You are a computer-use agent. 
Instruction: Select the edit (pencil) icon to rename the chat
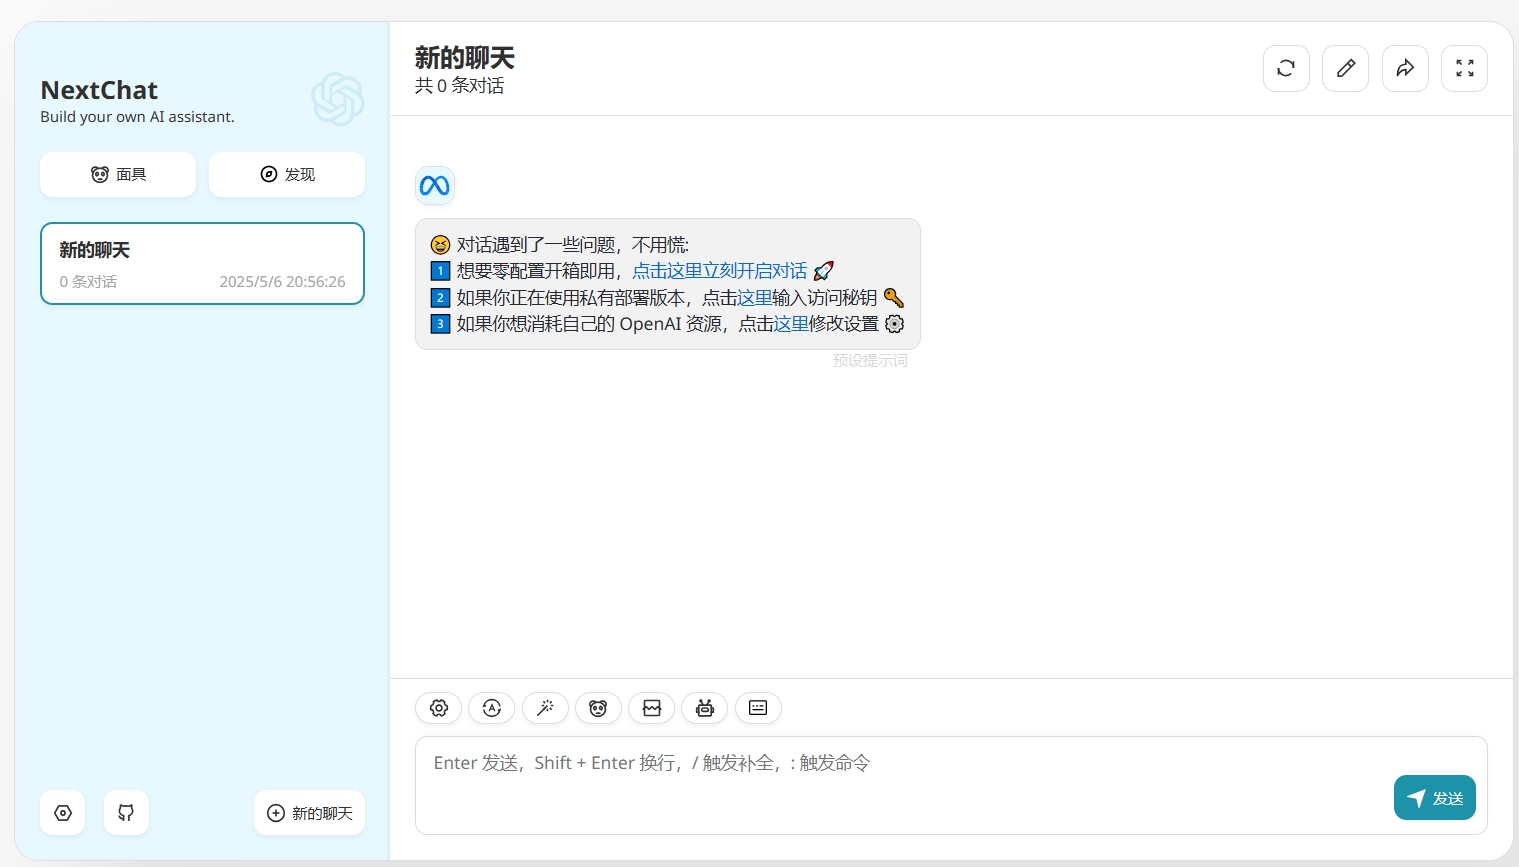[x=1345, y=68]
